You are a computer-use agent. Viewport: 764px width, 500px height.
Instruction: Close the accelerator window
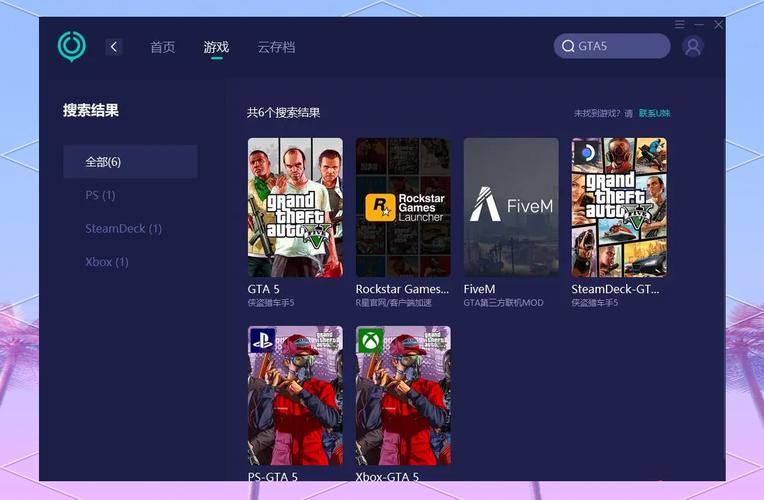718,24
